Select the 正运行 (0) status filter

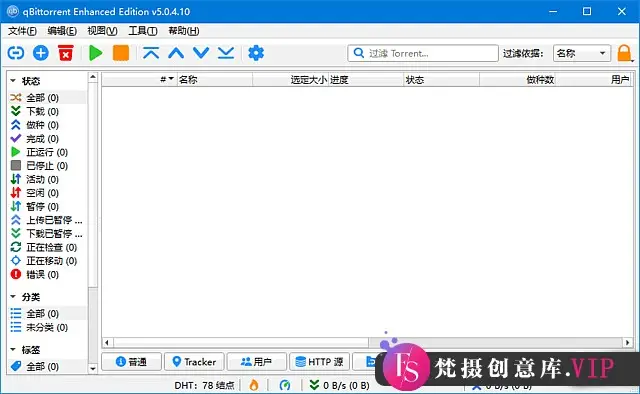47,152
